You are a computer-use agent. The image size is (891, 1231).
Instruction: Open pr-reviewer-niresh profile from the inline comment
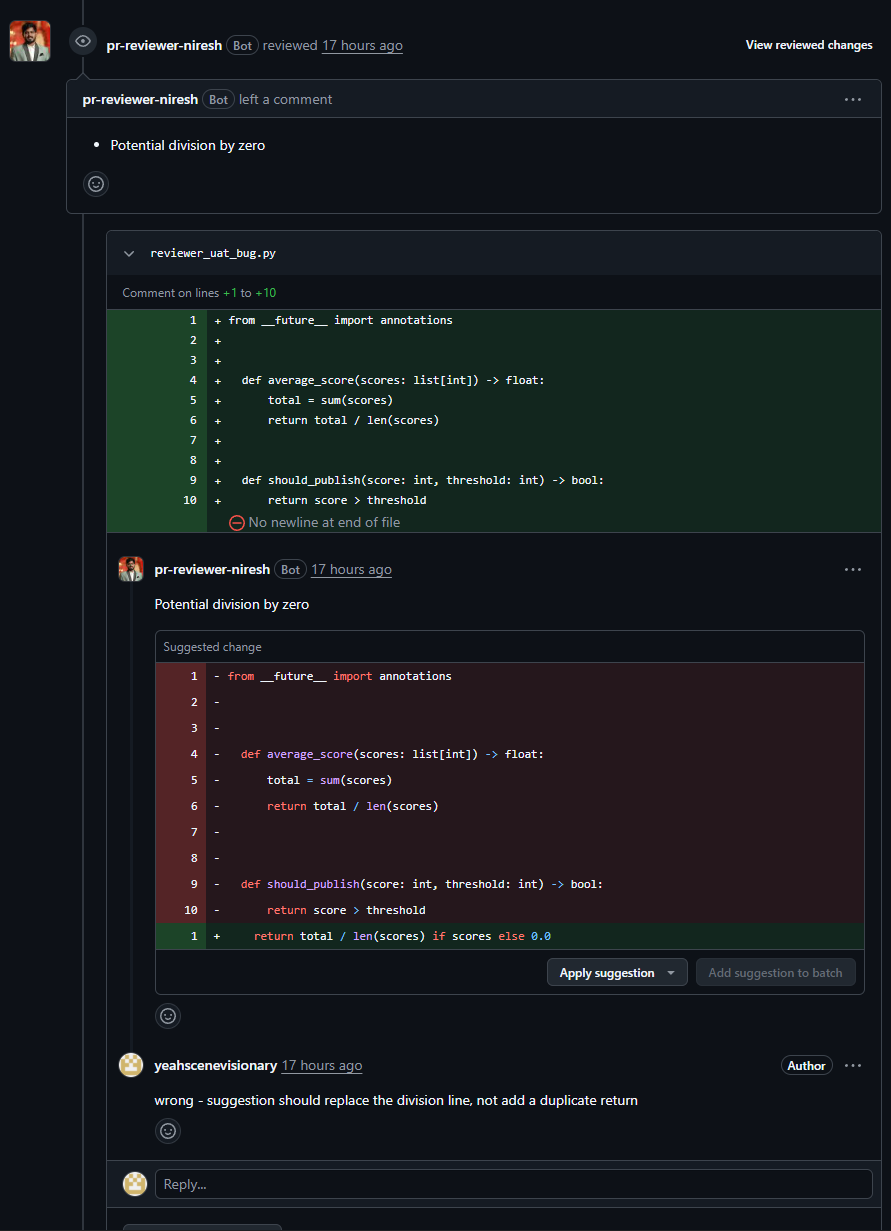coord(212,569)
